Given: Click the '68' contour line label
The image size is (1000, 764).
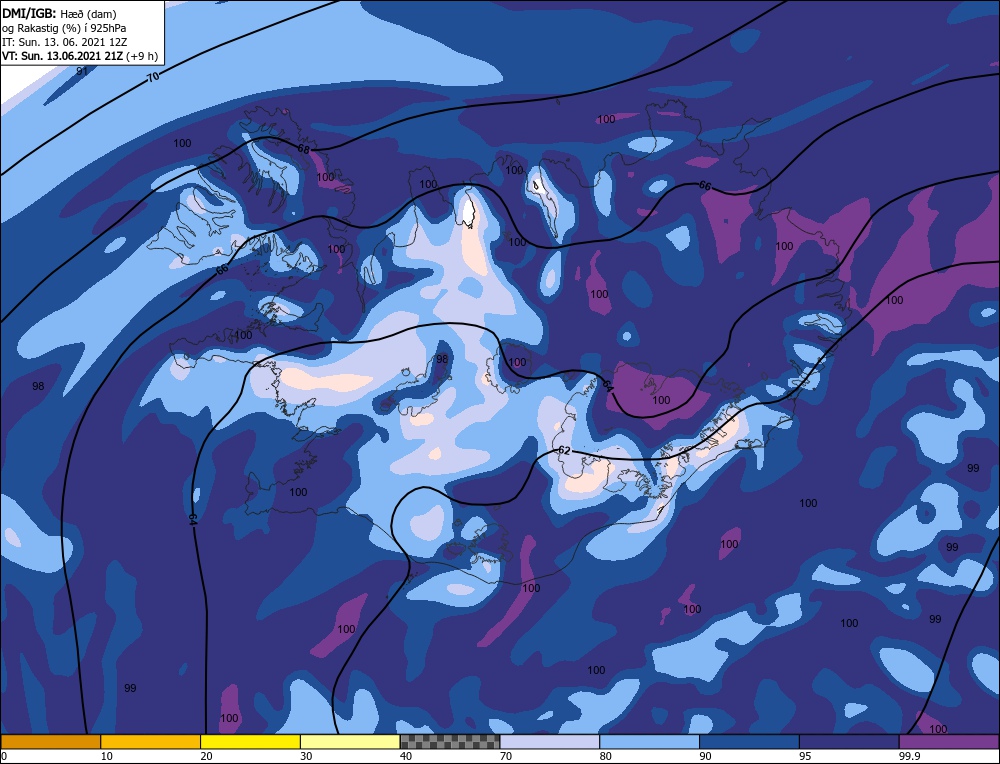Looking at the screenshot, I should [x=304, y=149].
